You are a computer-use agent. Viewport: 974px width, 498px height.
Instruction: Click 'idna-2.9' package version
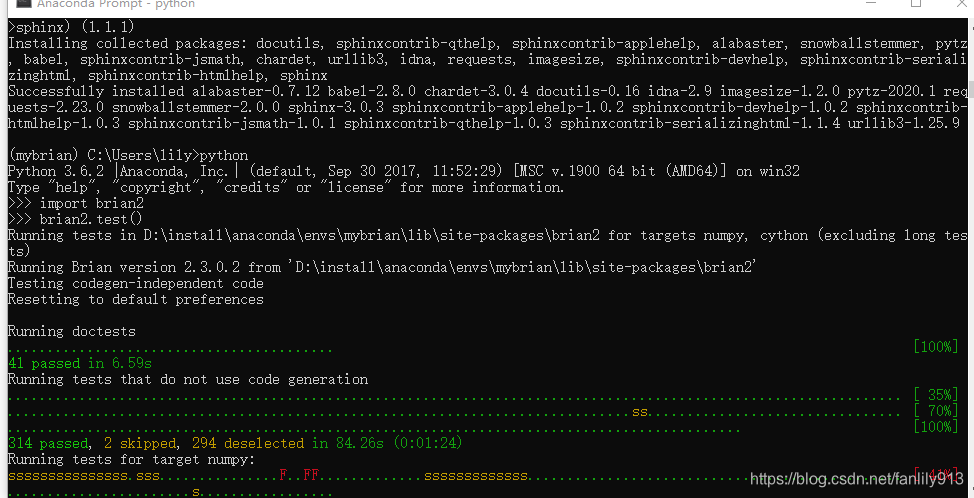(680, 91)
